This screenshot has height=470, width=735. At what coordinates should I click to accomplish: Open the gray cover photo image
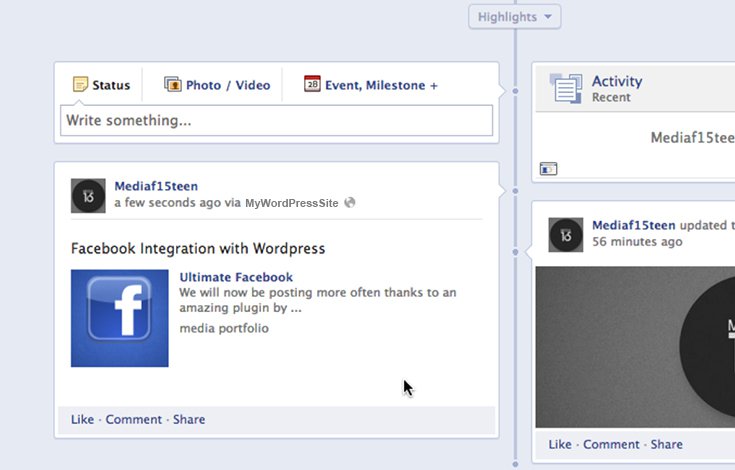tap(635, 347)
